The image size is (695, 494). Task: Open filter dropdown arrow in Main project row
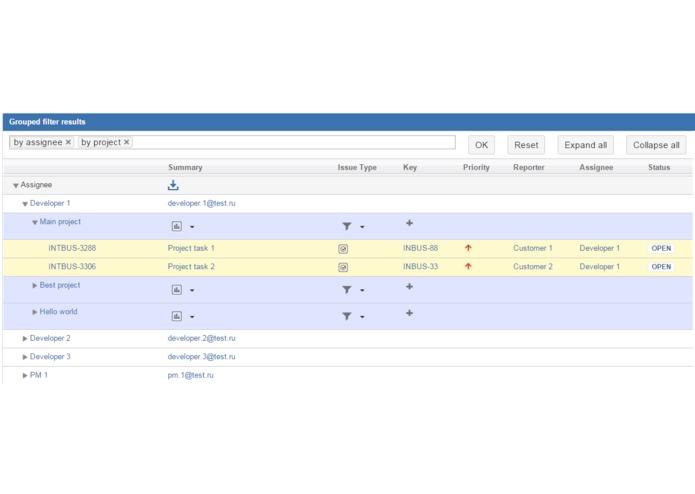[x=362, y=227]
